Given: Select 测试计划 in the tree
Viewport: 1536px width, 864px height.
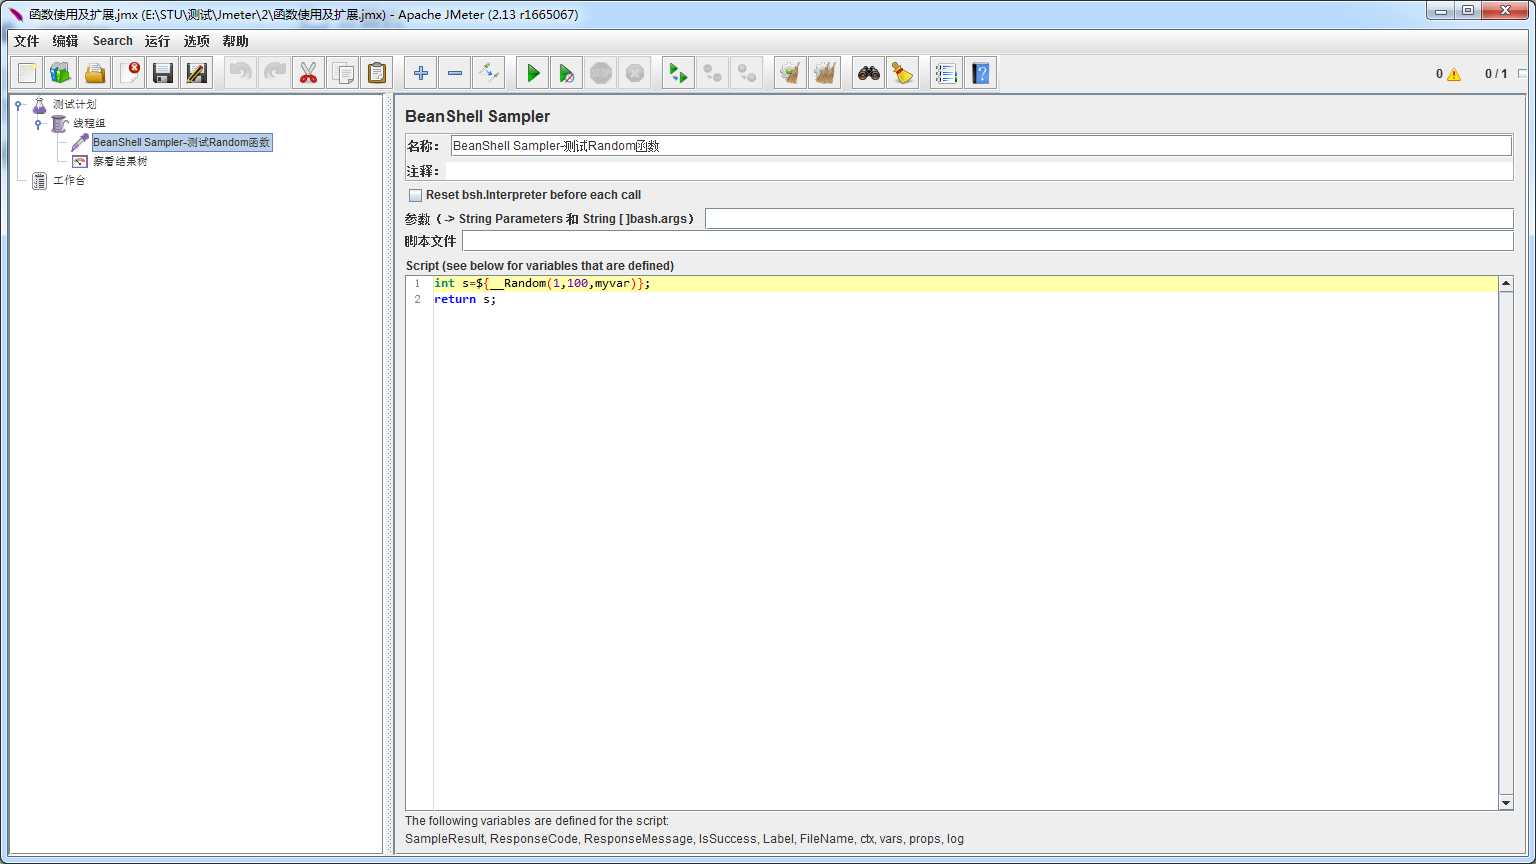Looking at the screenshot, I should (74, 104).
